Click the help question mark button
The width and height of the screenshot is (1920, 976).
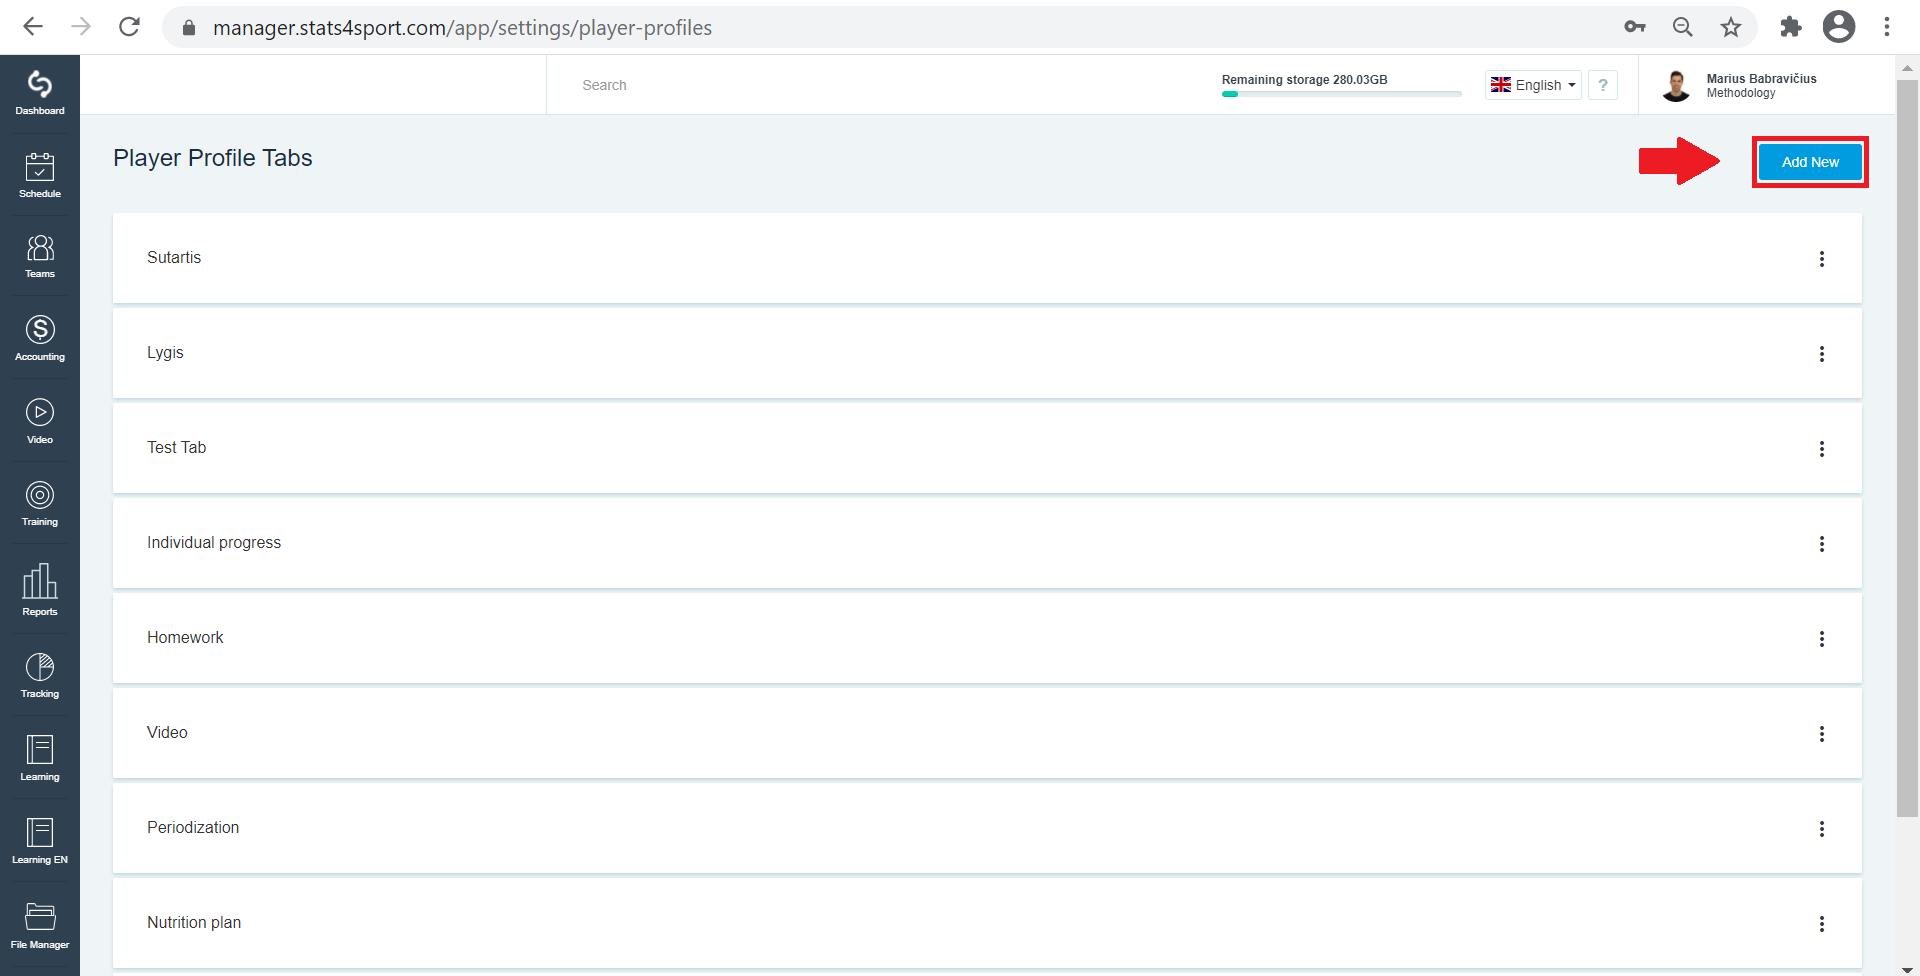point(1603,85)
